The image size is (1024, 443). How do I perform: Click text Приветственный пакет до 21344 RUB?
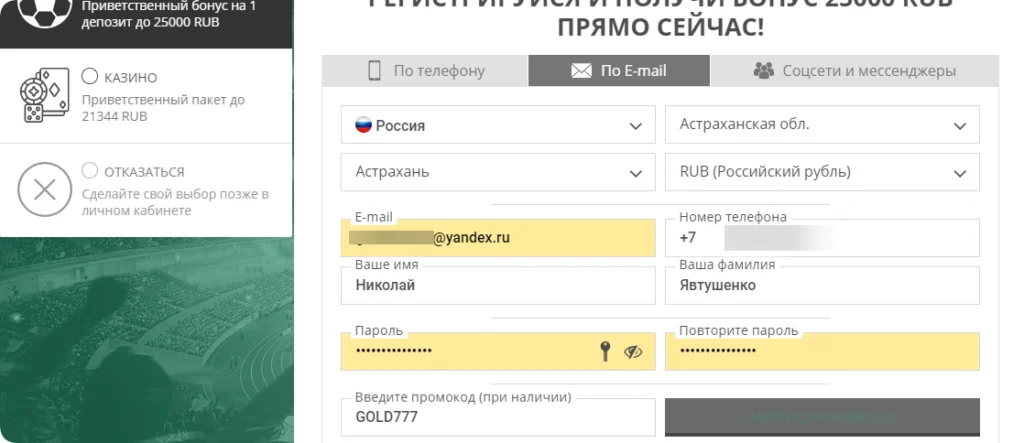pos(163,108)
